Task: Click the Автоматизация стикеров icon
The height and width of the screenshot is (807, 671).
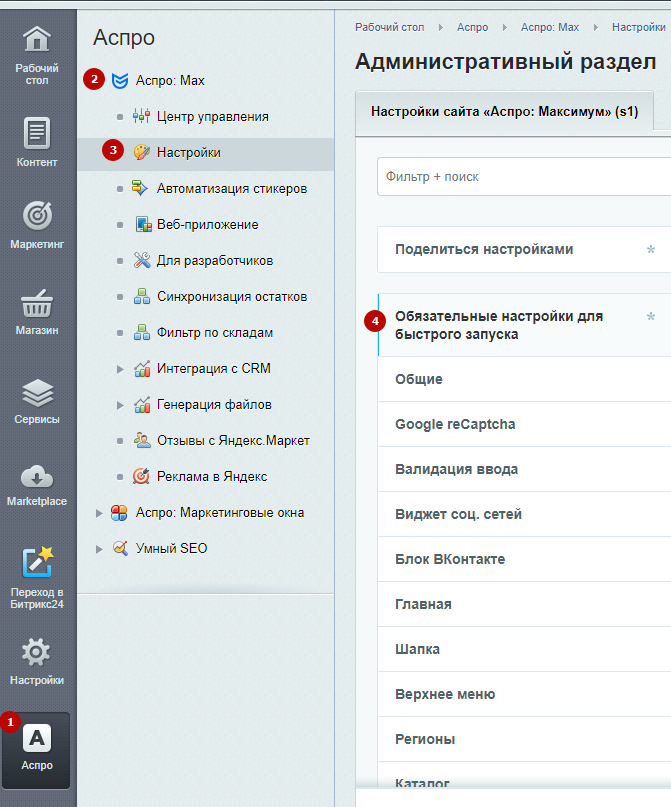Action: 140,188
